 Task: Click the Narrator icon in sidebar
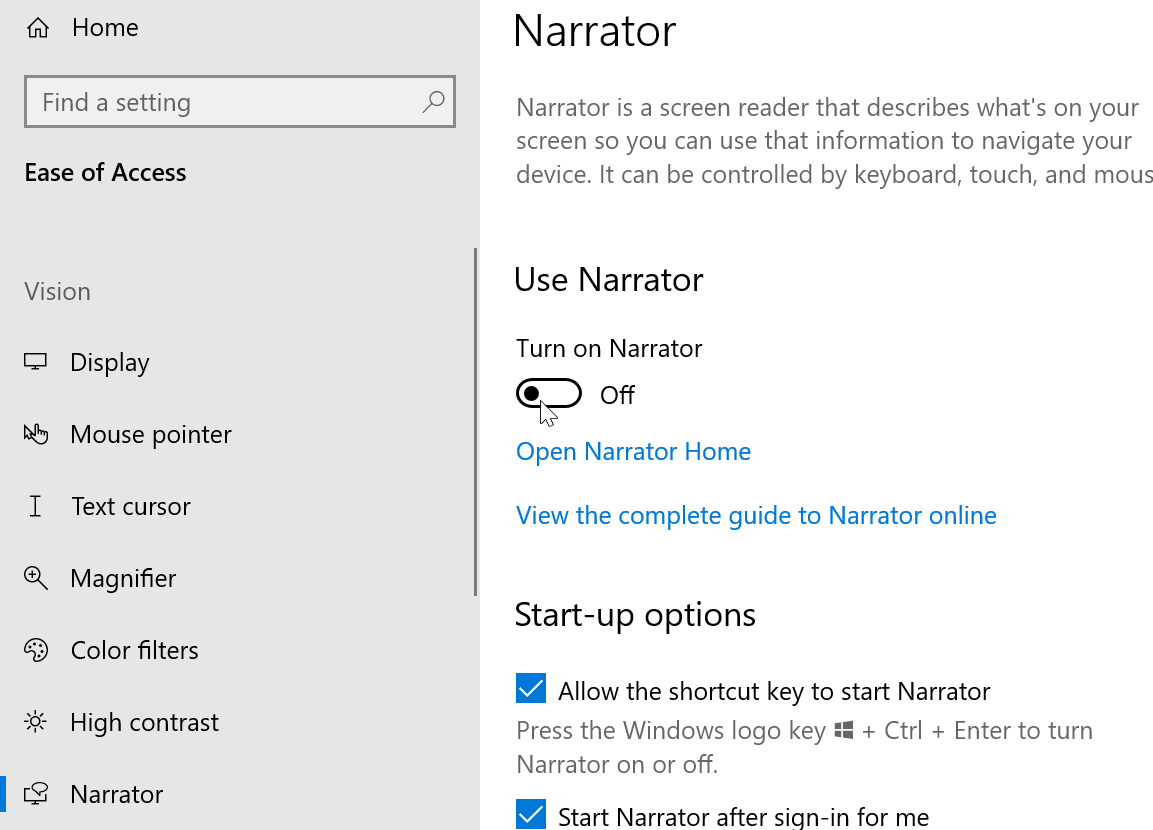[x=35, y=794]
